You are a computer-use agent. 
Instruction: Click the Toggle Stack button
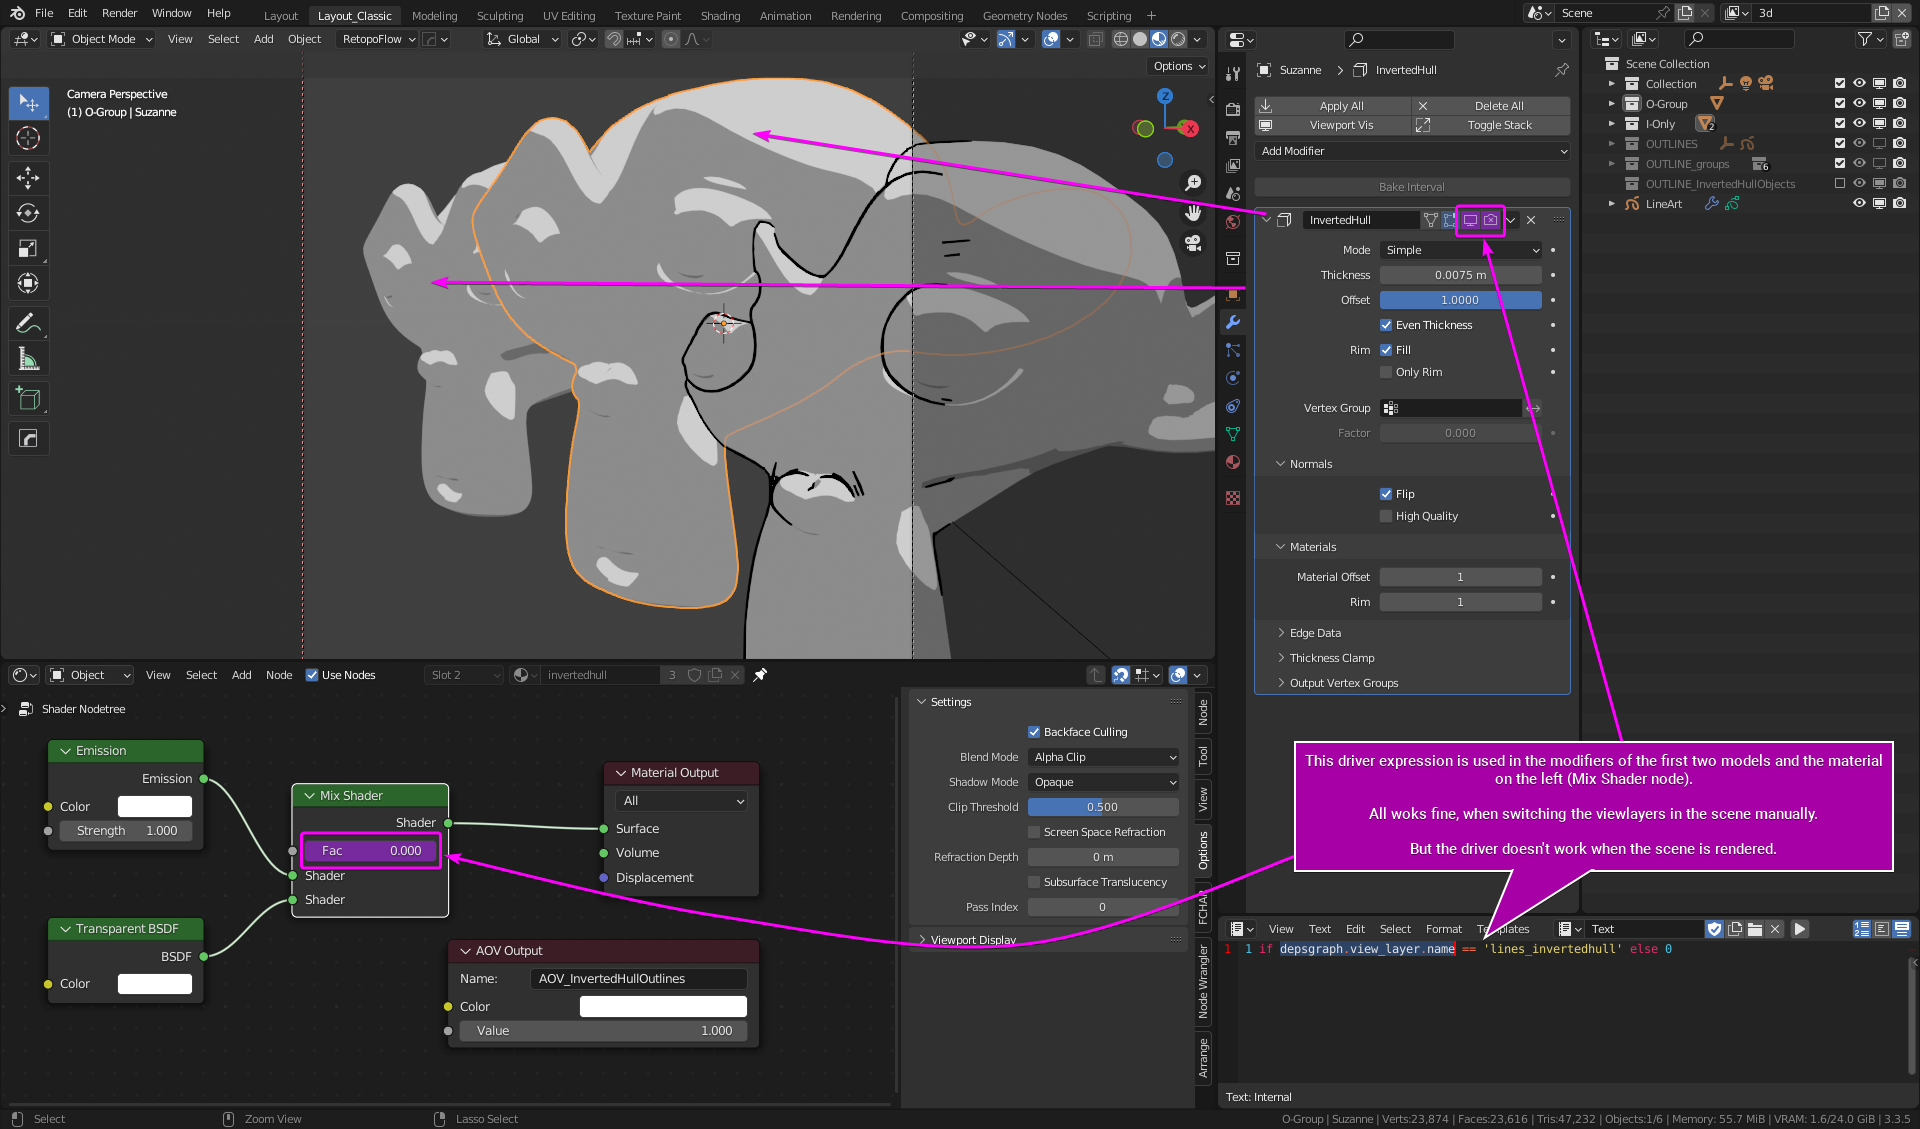click(x=1491, y=125)
